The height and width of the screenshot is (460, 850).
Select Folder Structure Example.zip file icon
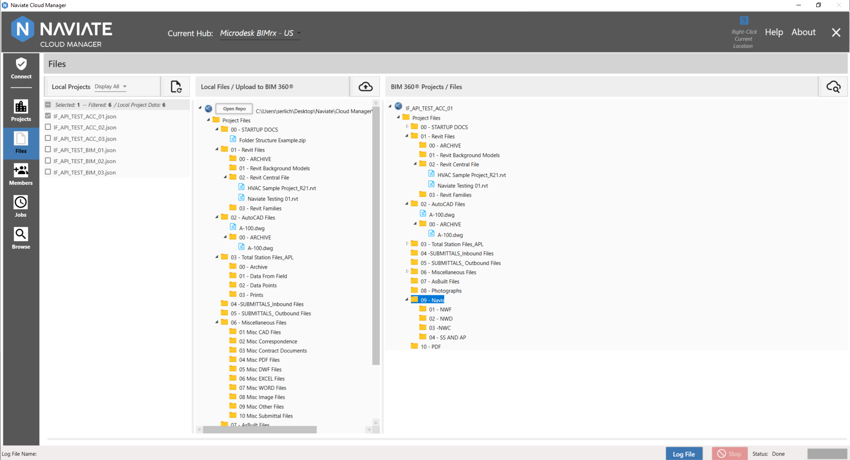[x=233, y=139]
